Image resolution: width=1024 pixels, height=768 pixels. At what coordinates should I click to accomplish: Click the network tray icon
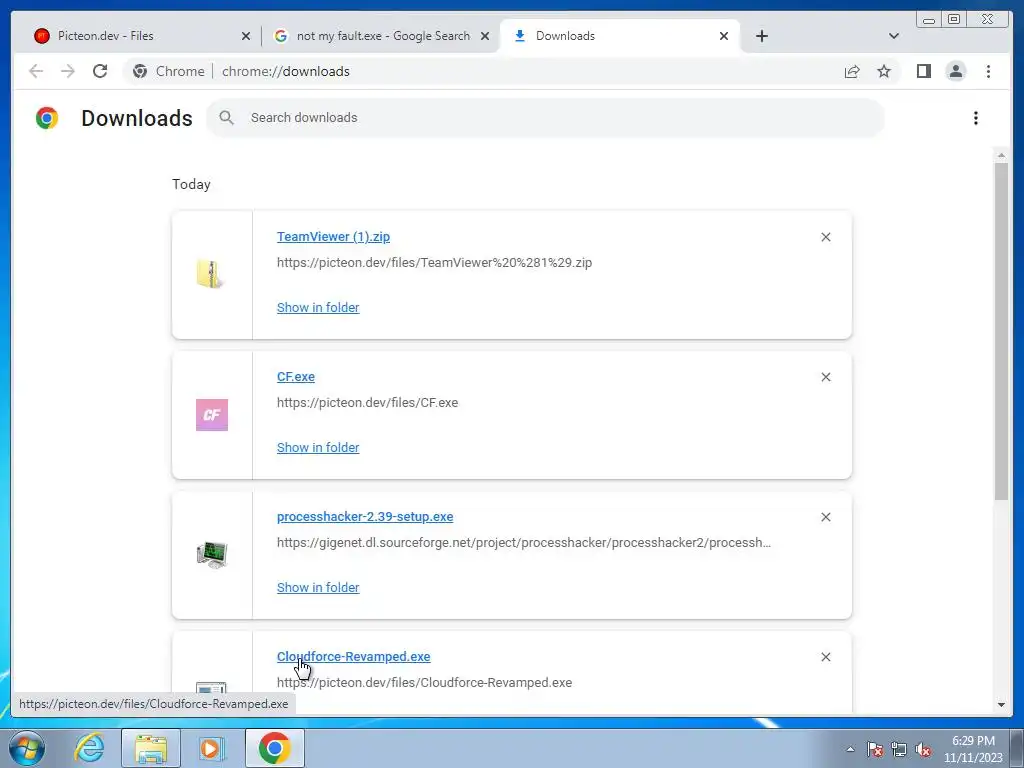(x=899, y=749)
